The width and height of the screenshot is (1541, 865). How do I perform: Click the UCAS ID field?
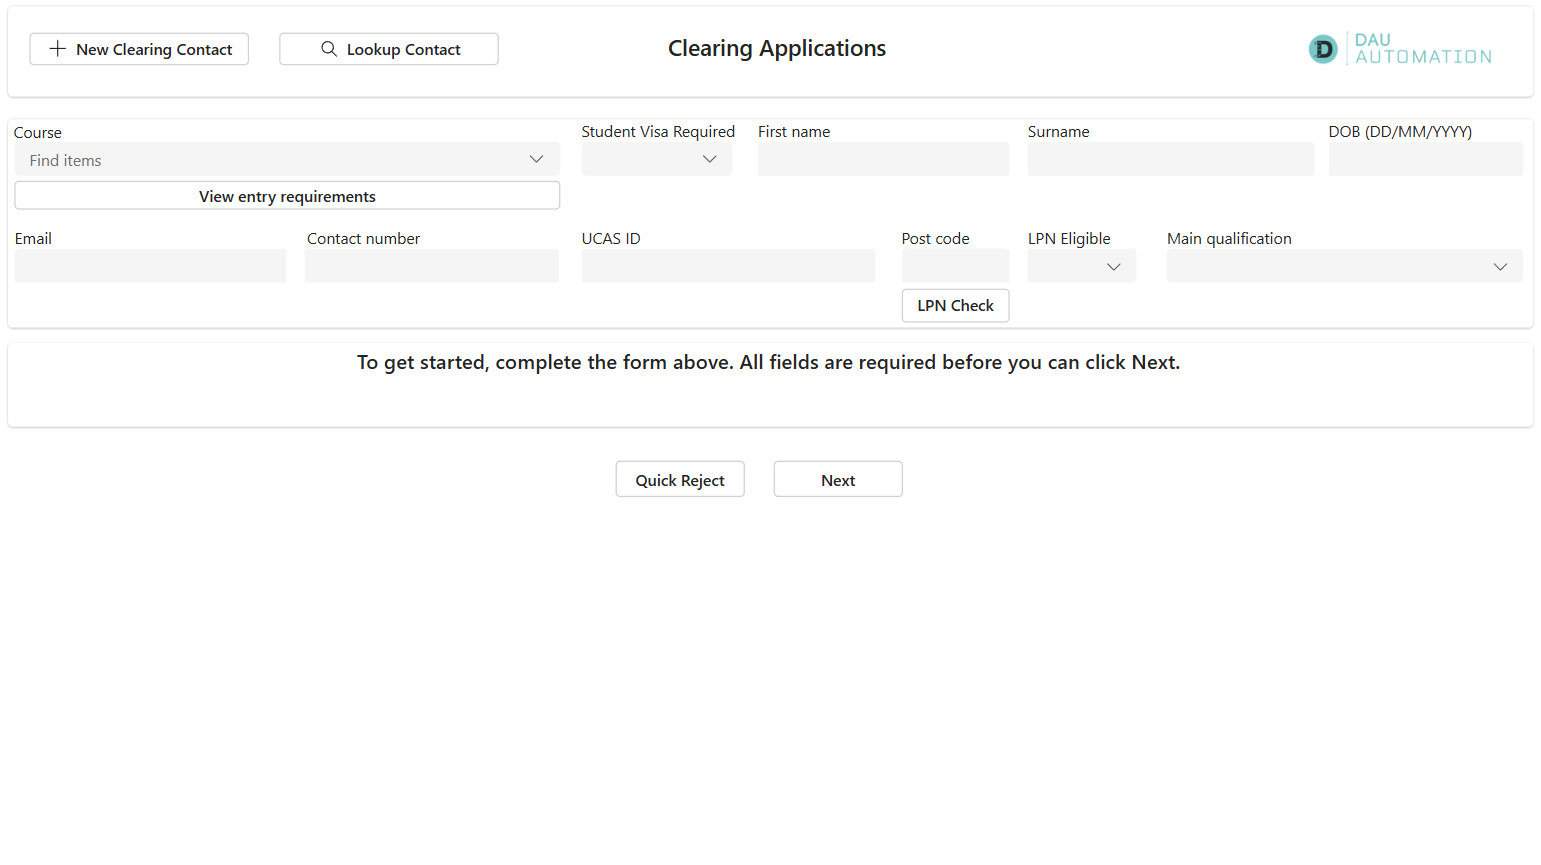(x=728, y=265)
